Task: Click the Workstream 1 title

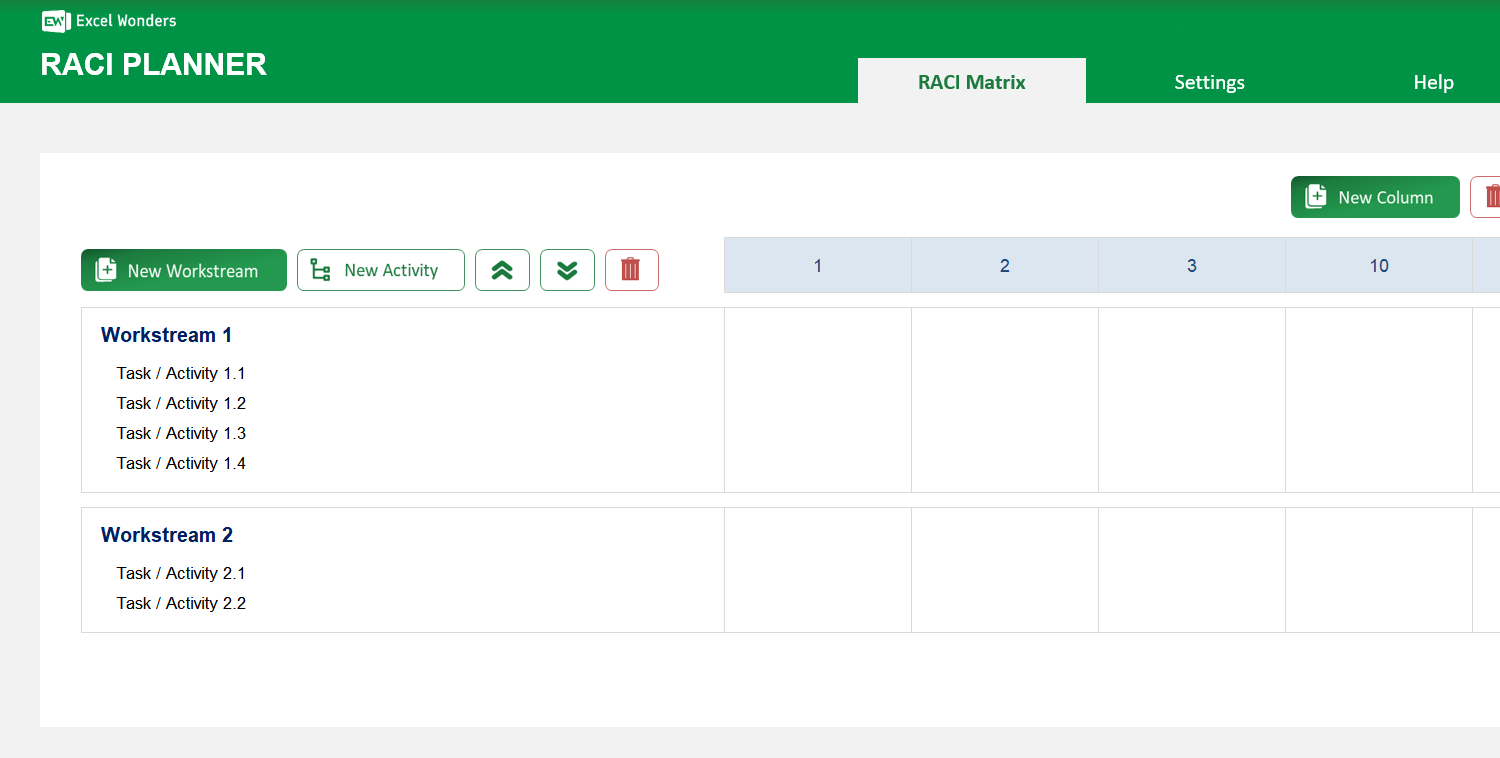Action: [x=166, y=335]
